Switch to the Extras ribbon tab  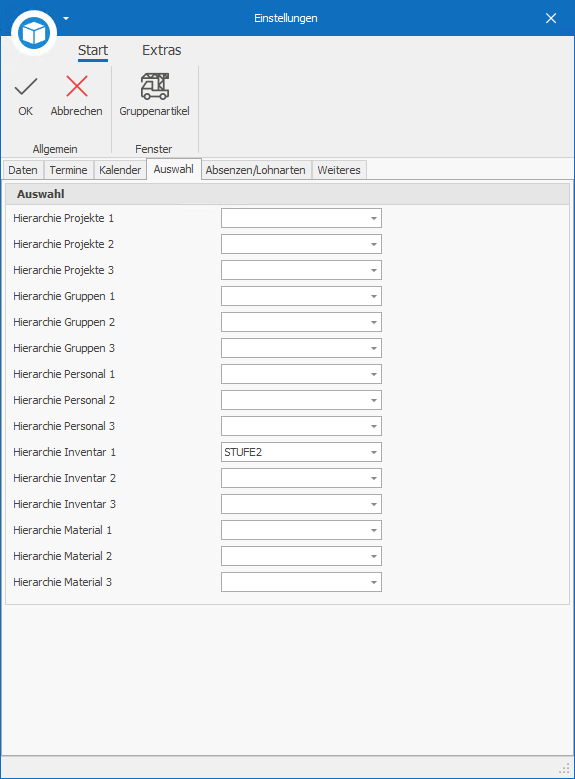point(162,50)
